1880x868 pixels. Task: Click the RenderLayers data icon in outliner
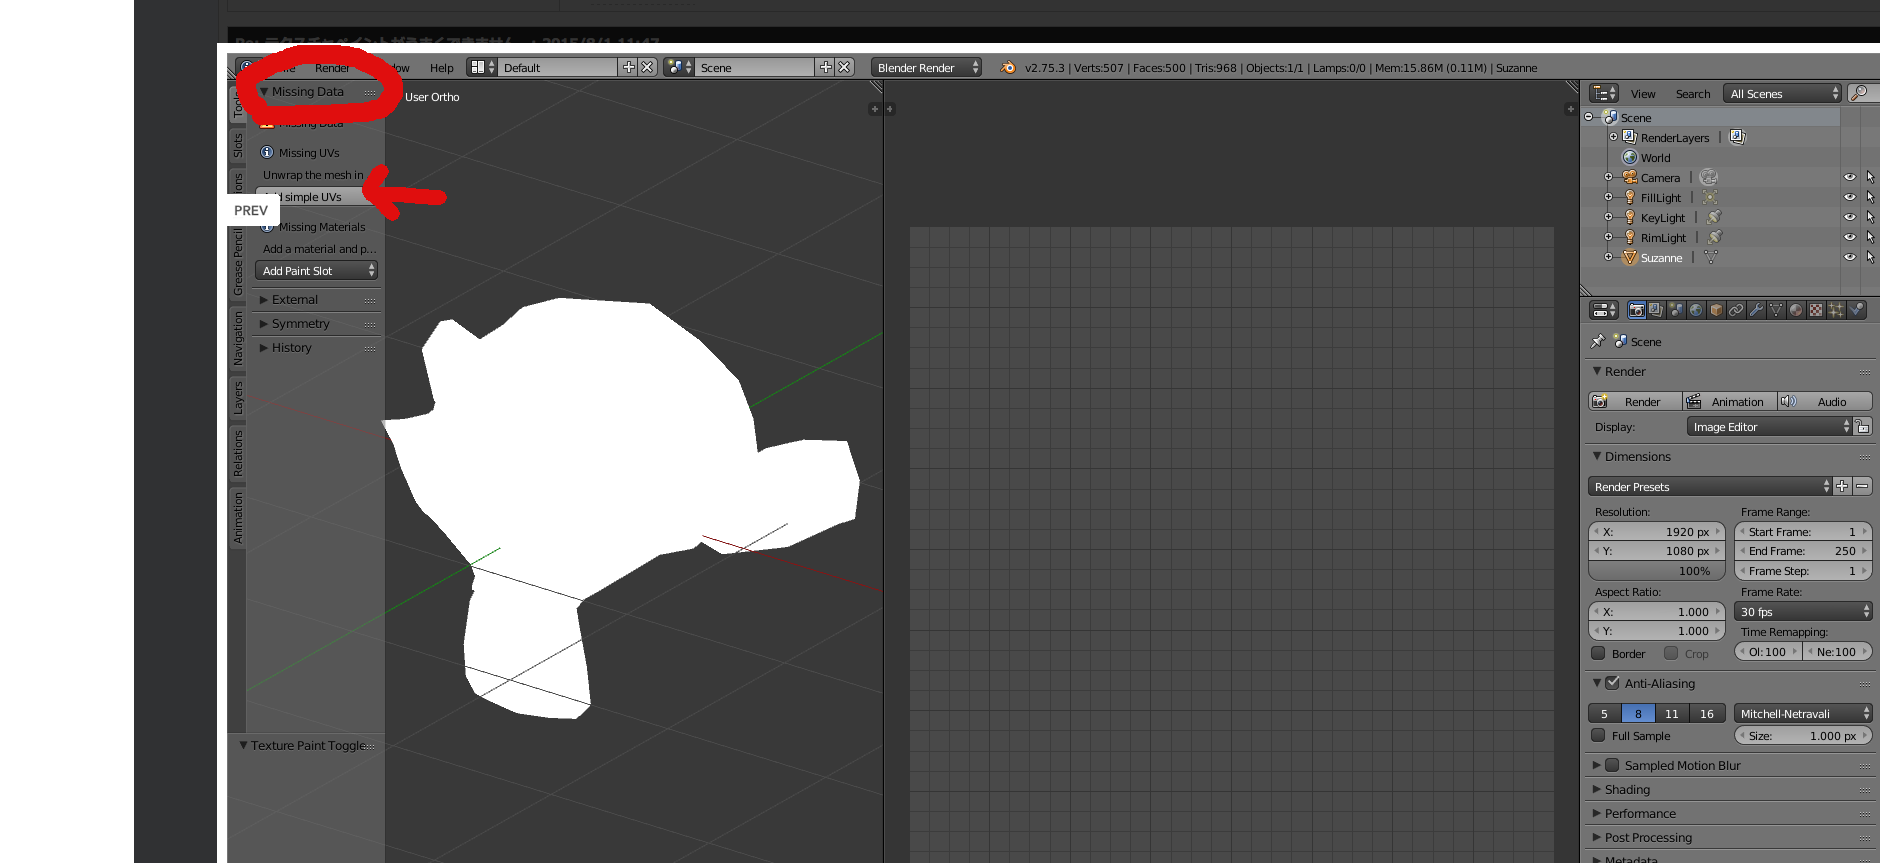(x=1737, y=137)
